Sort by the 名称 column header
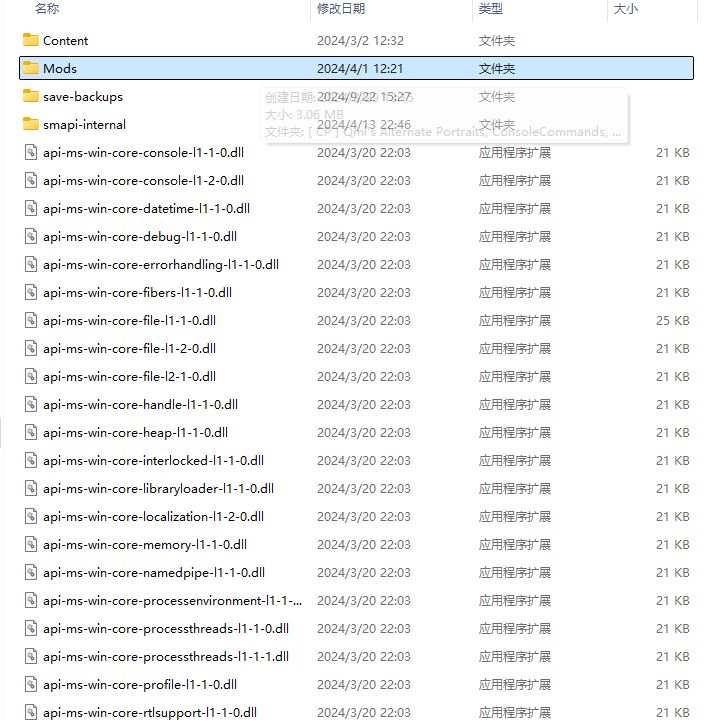The image size is (713, 724). (47, 8)
